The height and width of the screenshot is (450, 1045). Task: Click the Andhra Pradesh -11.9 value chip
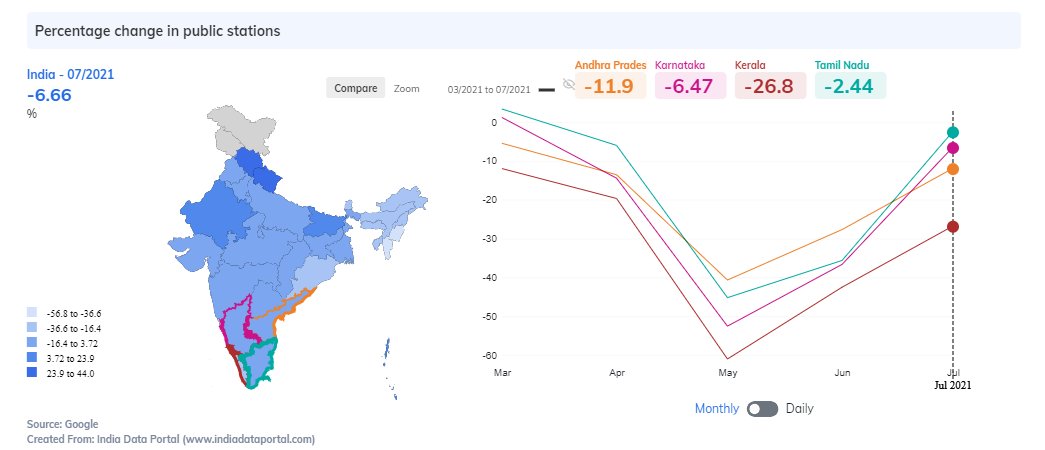pyautogui.click(x=610, y=86)
